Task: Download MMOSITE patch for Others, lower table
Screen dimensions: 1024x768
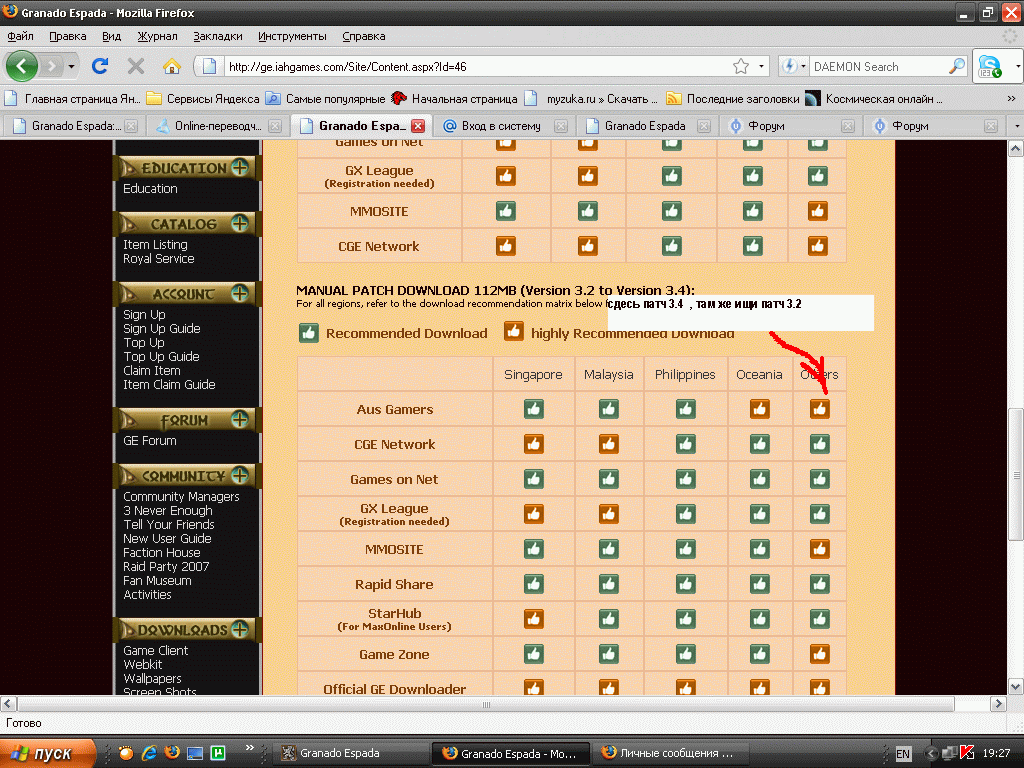Action: click(820, 549)
